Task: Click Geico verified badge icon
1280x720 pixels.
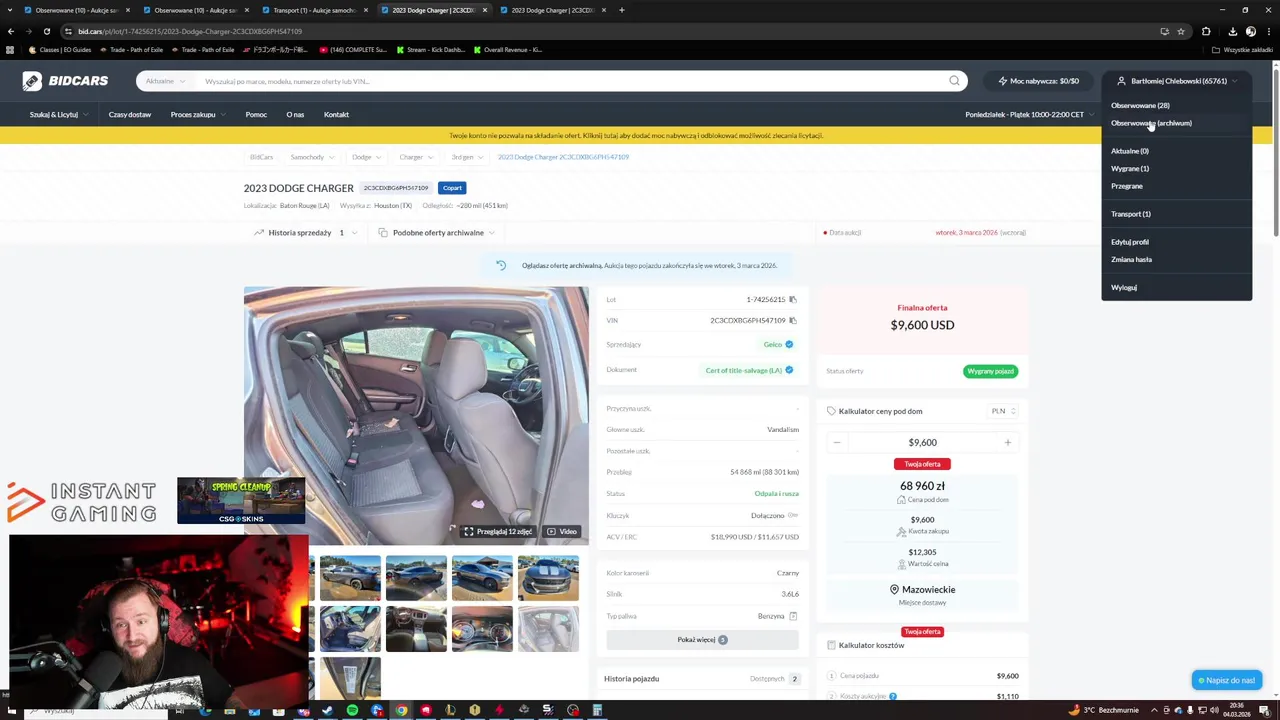Action: (789, 344)
